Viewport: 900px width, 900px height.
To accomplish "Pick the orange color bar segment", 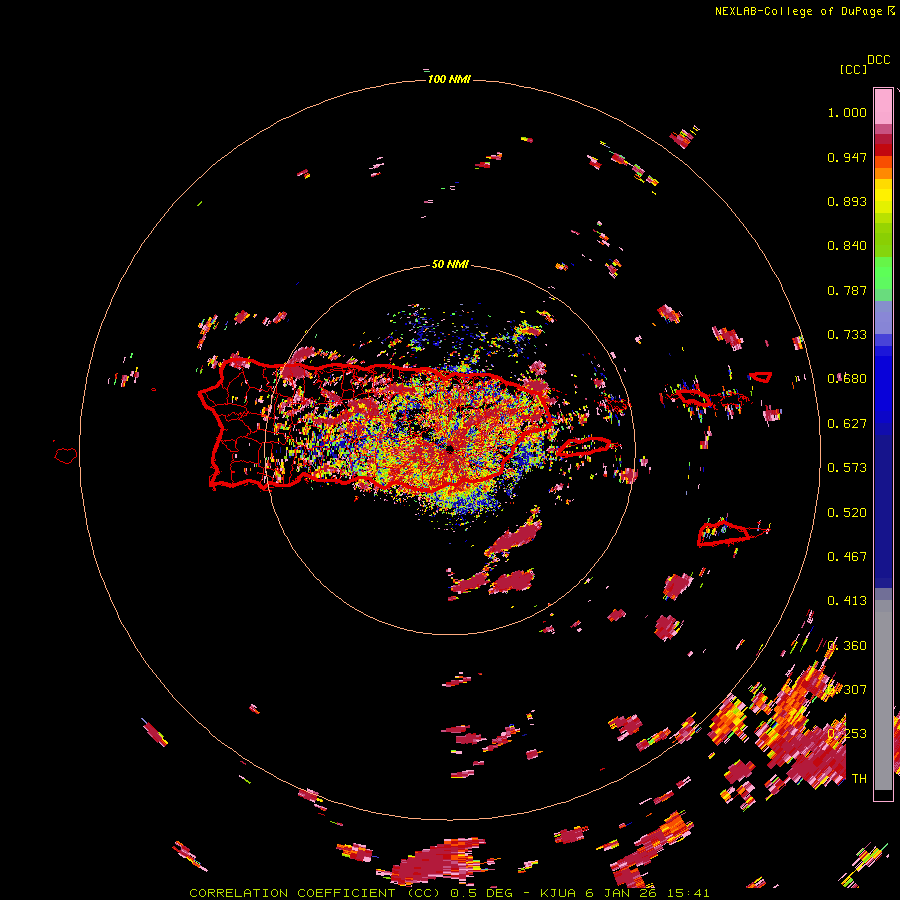I will [x=883, y=173].
